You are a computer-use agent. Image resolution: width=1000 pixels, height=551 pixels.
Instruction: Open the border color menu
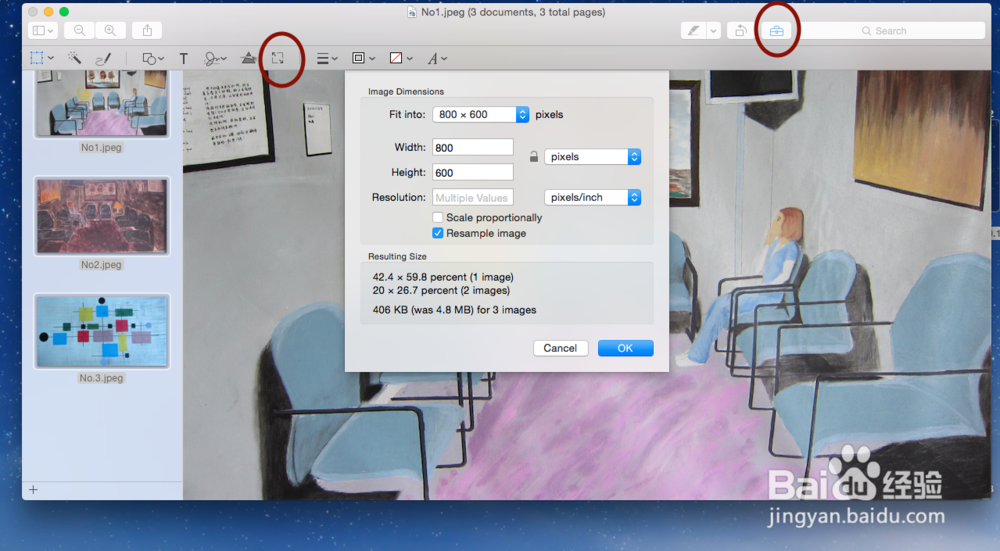tap(364, 59)
